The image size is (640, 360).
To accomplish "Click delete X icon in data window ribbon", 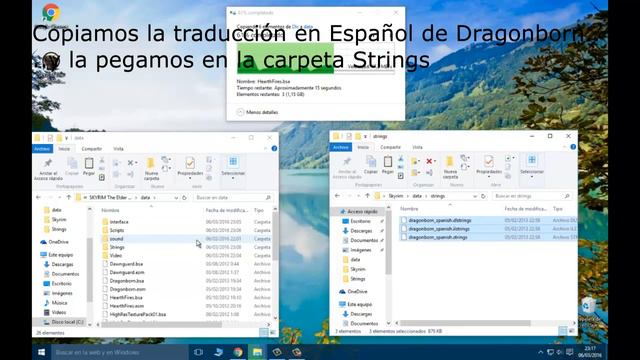I will 131,162.
